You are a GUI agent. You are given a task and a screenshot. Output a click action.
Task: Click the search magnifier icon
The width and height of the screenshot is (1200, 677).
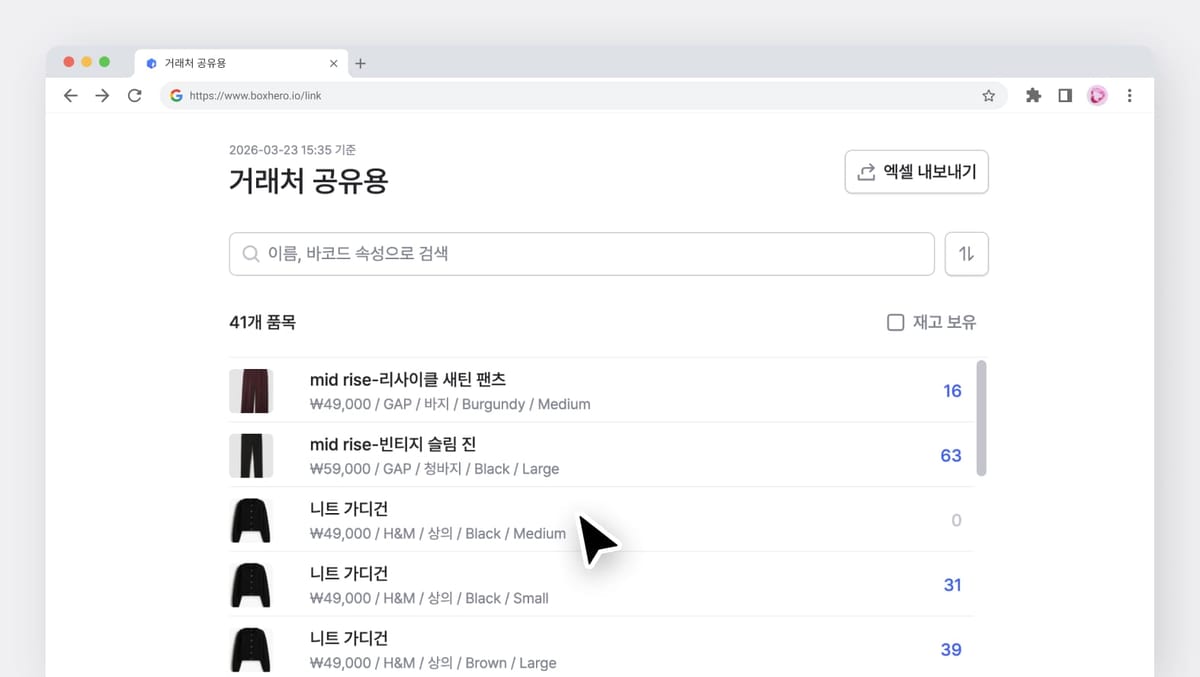pyautogui.click(x=251, y=254)
